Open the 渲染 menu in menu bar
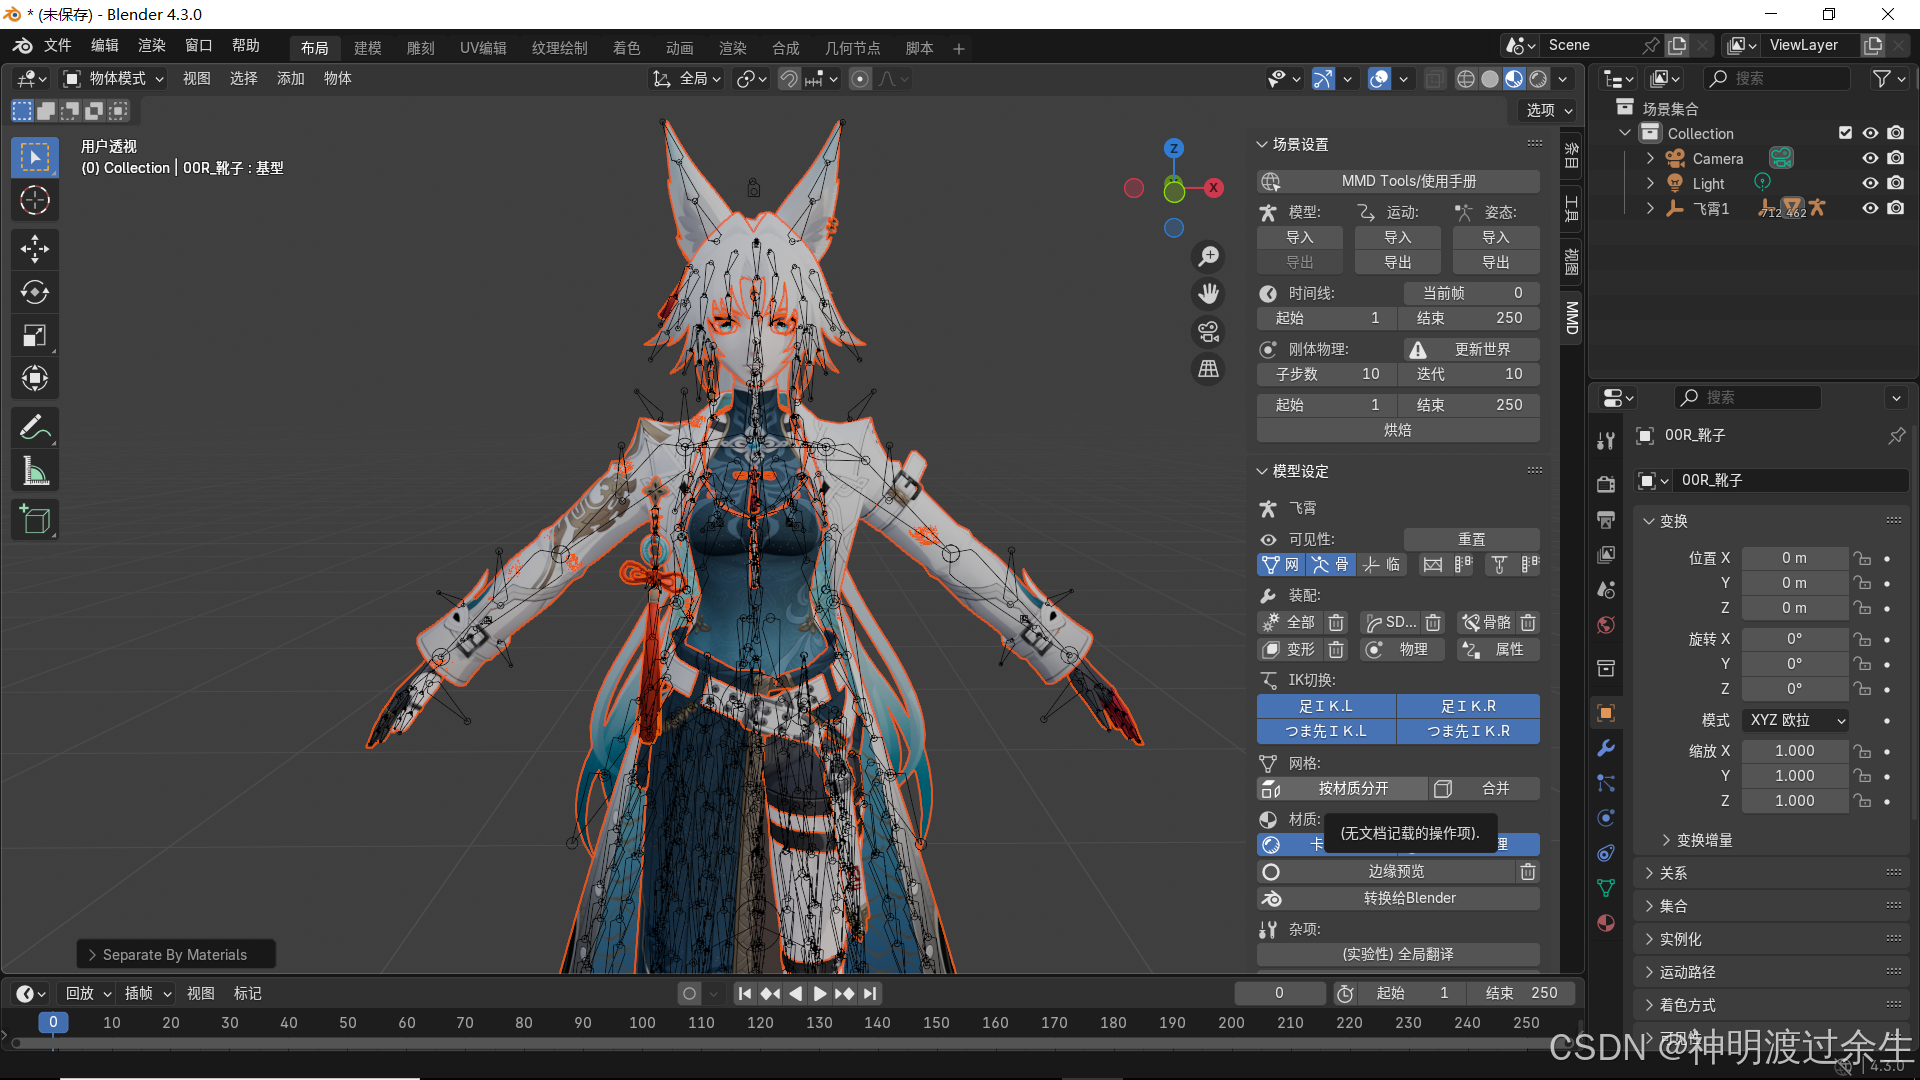1920x1080 pixels. click(x=152, y=46)
